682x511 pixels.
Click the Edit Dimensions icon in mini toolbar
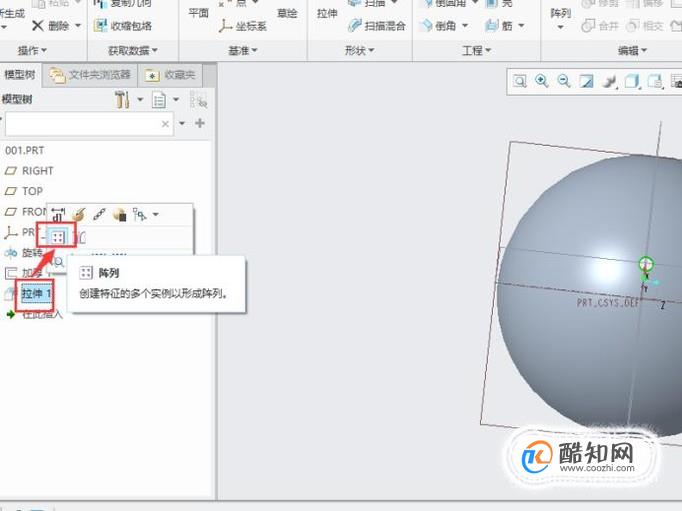click(58, 214)
